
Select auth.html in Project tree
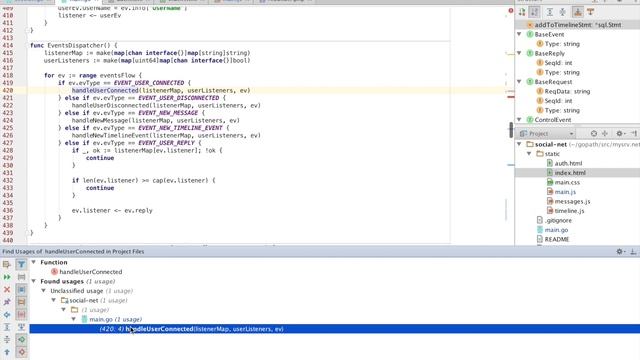click(568, 163)
